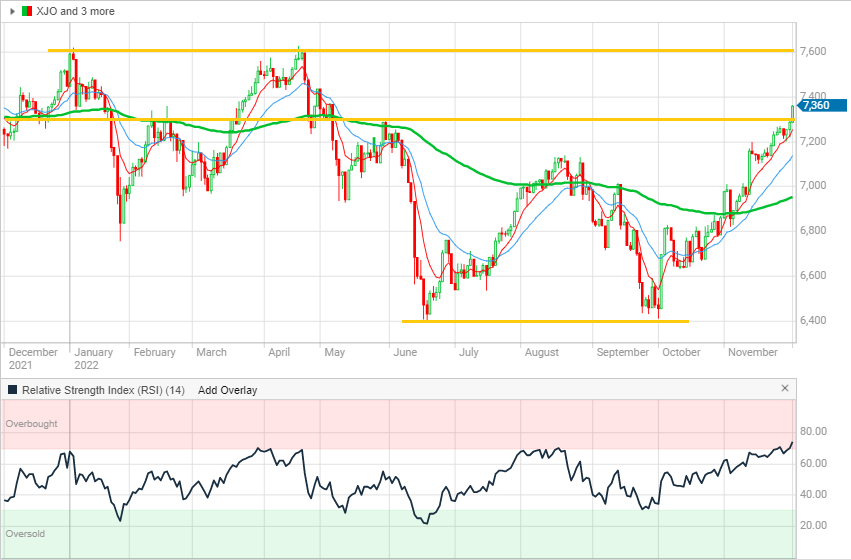Close the RSI indicator panel
Viewport: 851px width, 560px height.
(x=785, y=389)
